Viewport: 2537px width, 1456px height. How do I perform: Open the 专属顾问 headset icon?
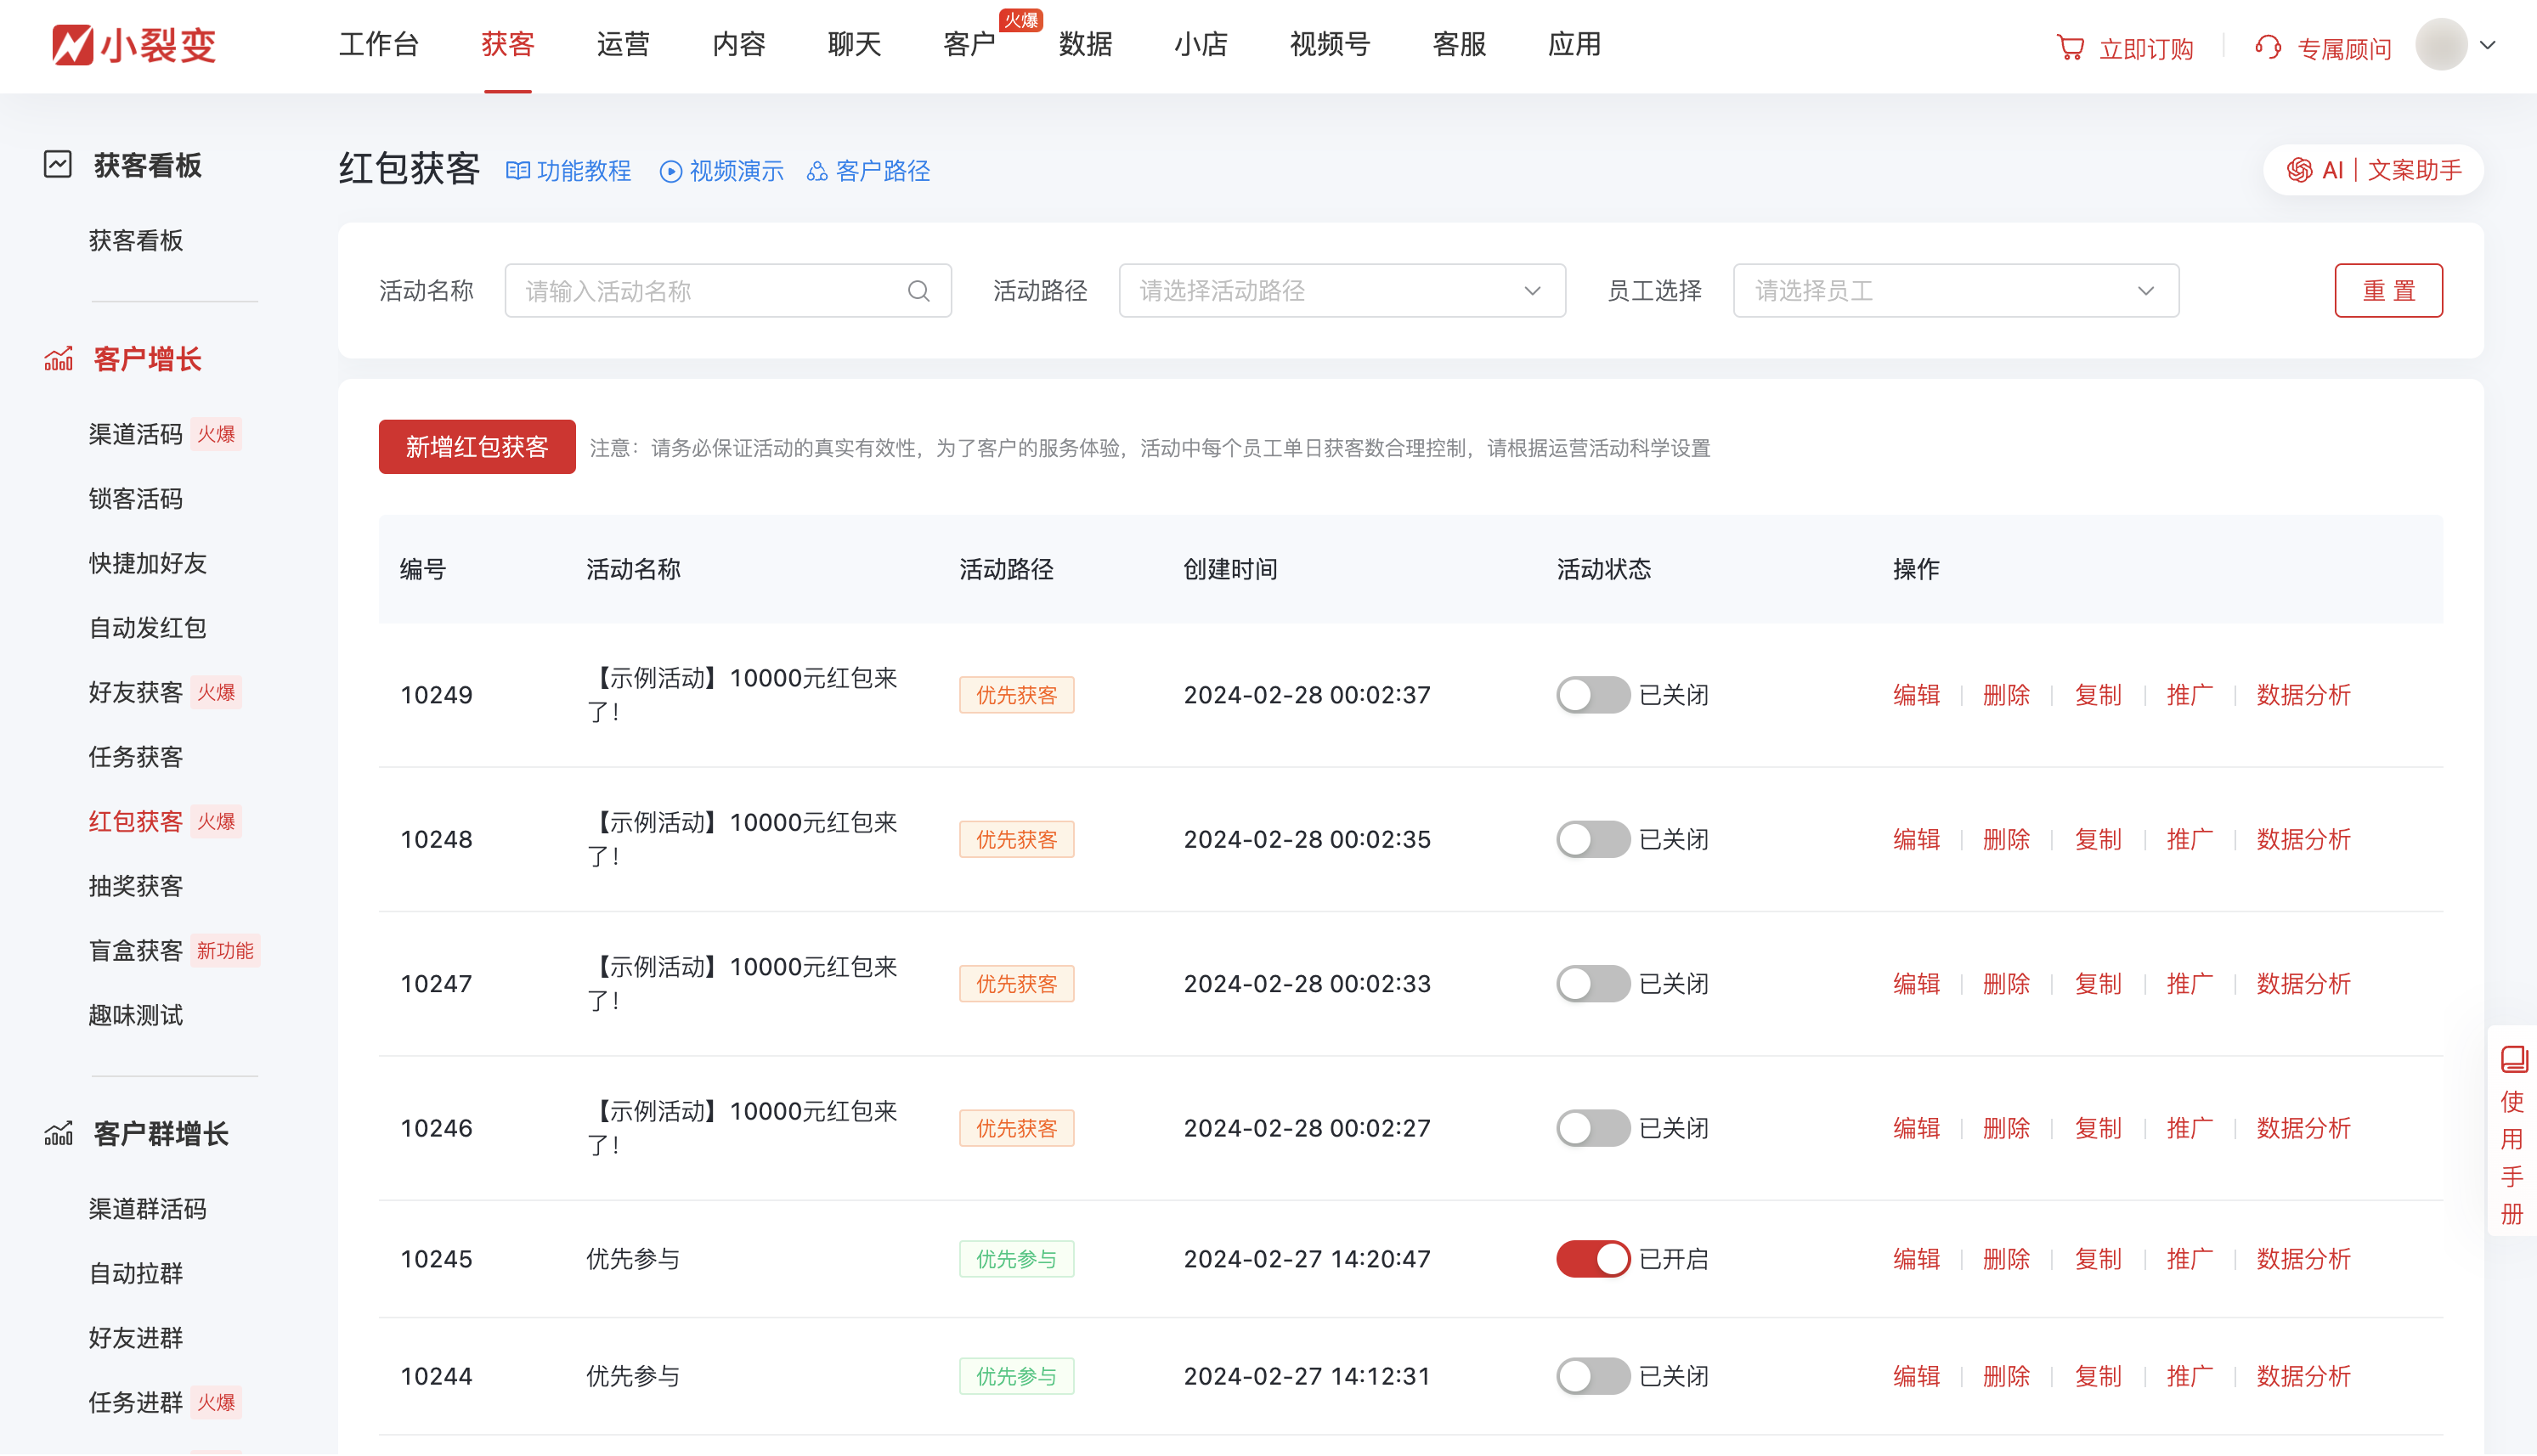[x=2268, y=46]
